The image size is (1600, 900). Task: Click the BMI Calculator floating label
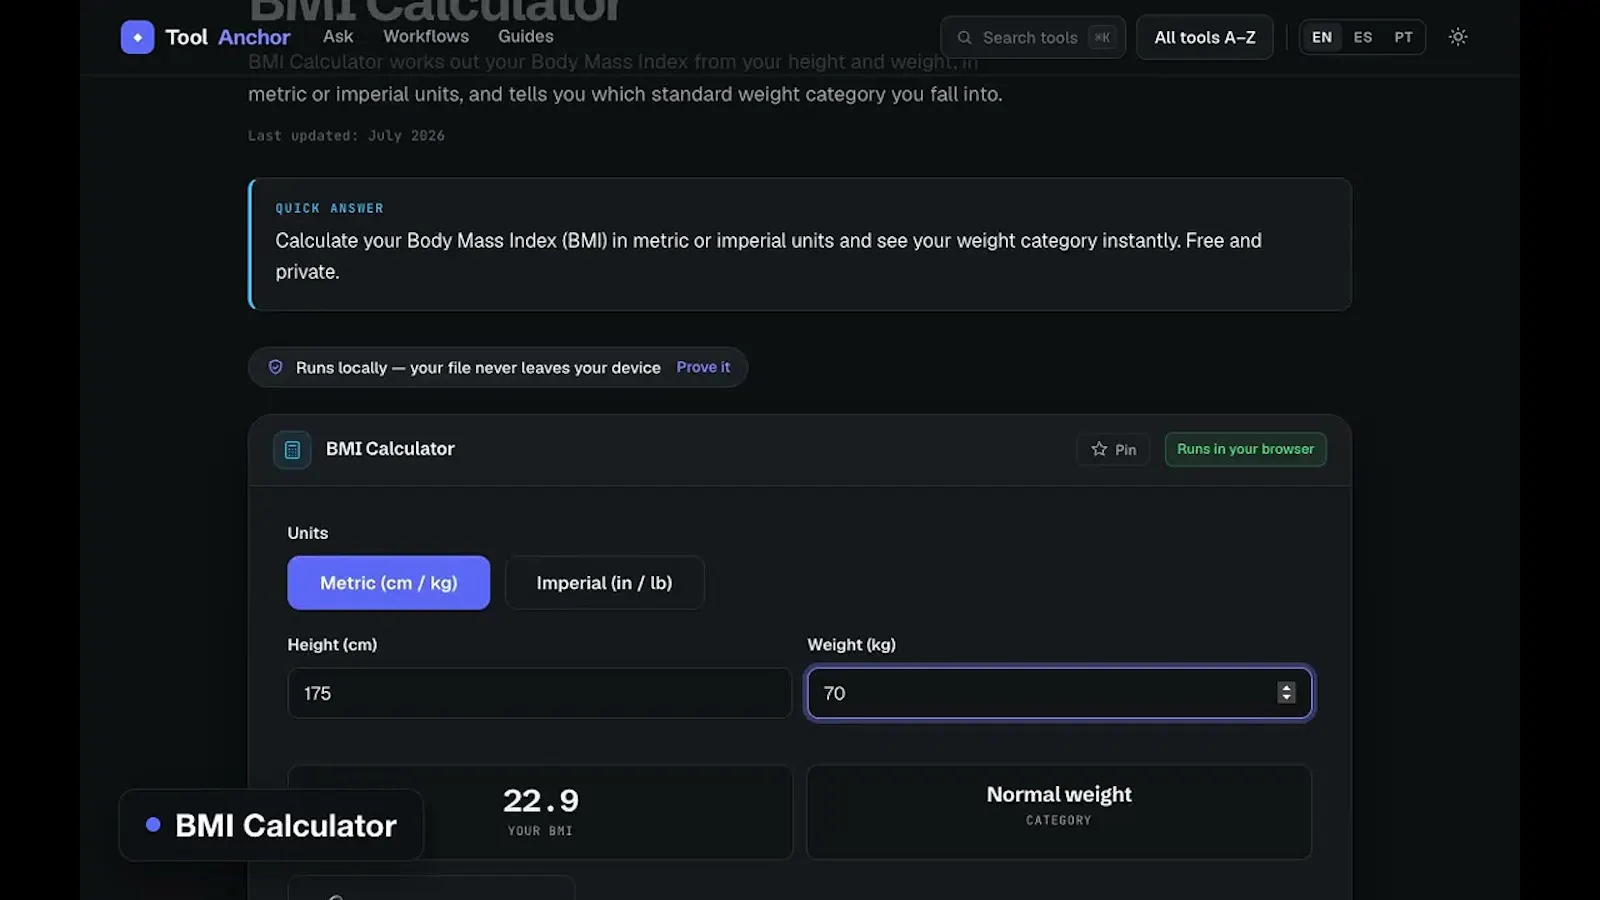pyautogui.click(x=271, y=825)
